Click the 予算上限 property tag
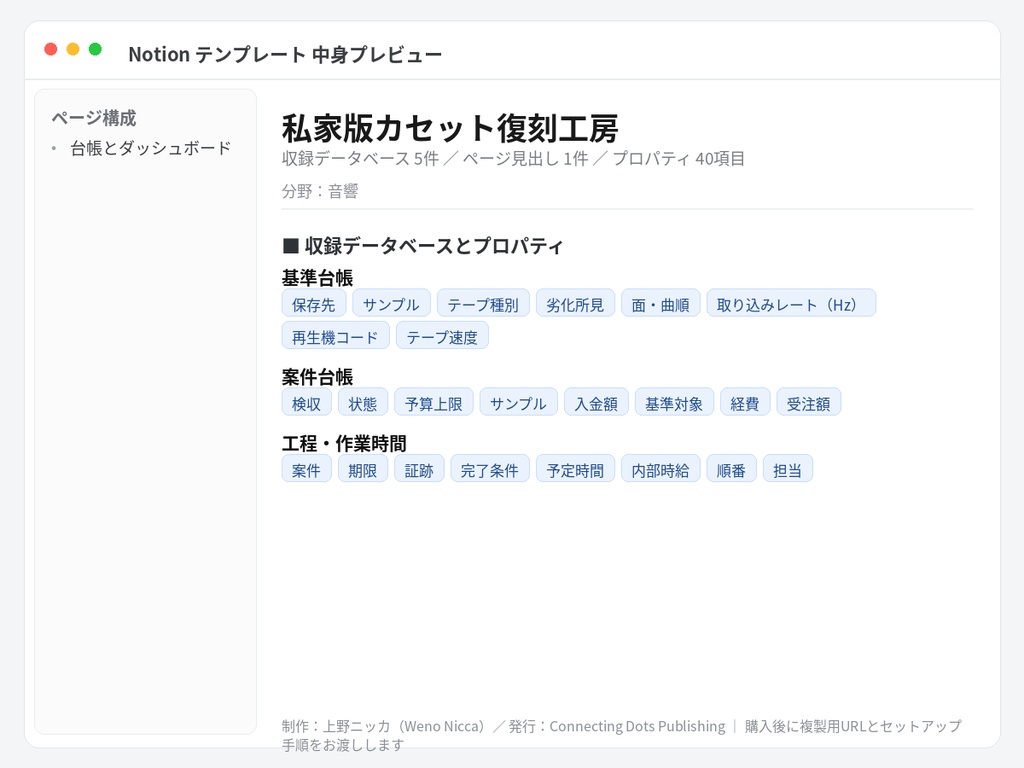Image resolution: width=1024 pixels, height=768 pixels. pos(434,404)
